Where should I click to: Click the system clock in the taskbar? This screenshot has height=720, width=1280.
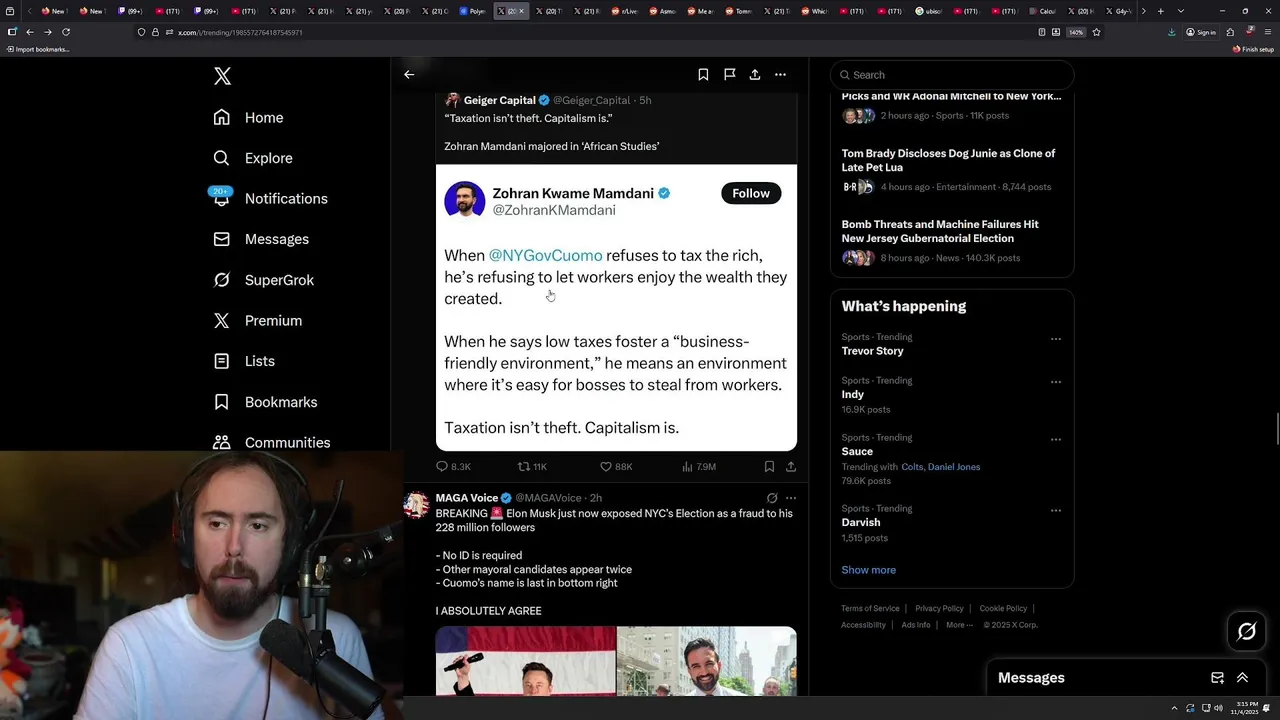[1247, 707]
